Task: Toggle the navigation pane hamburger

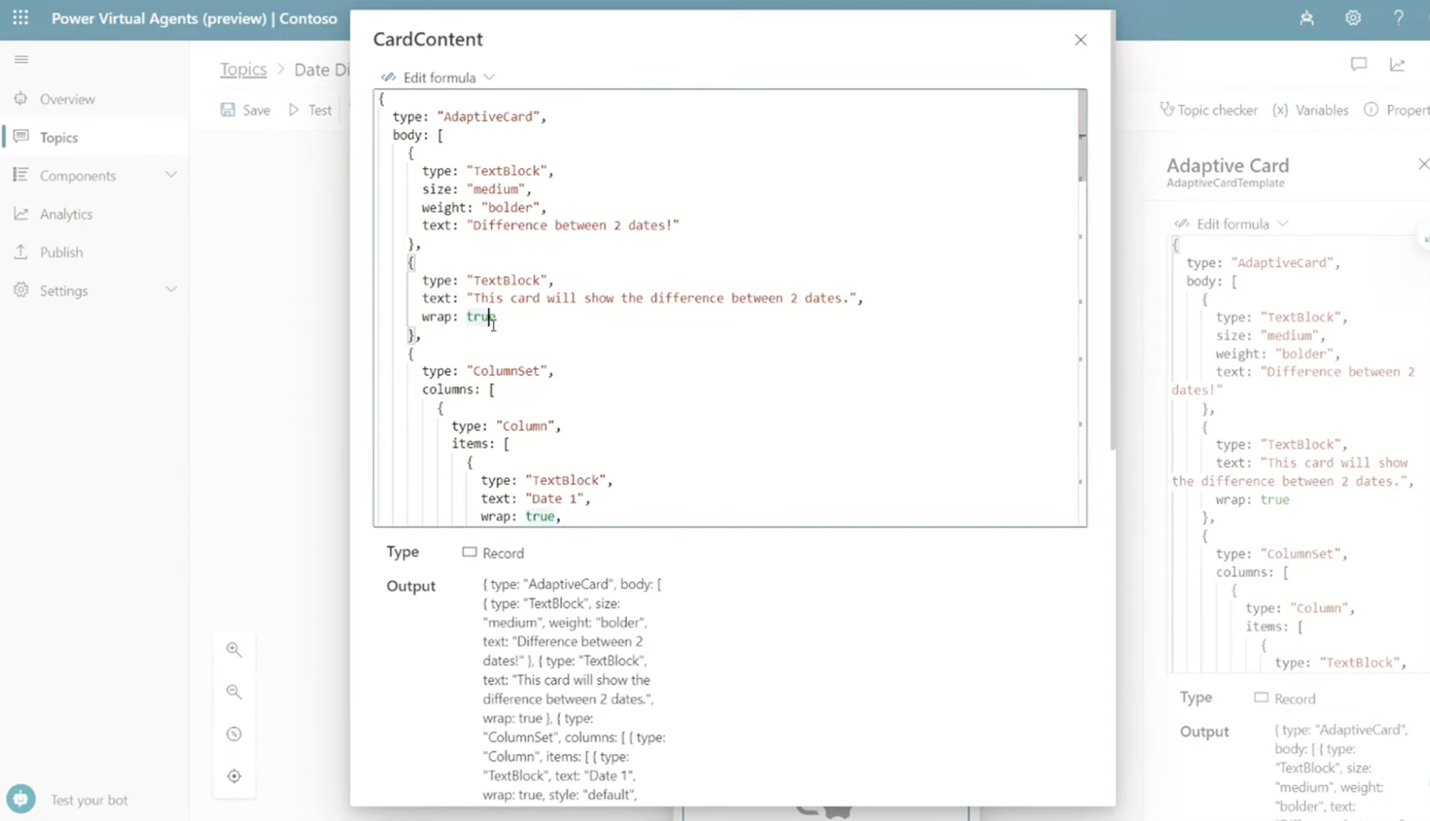Action: (20, 58)
